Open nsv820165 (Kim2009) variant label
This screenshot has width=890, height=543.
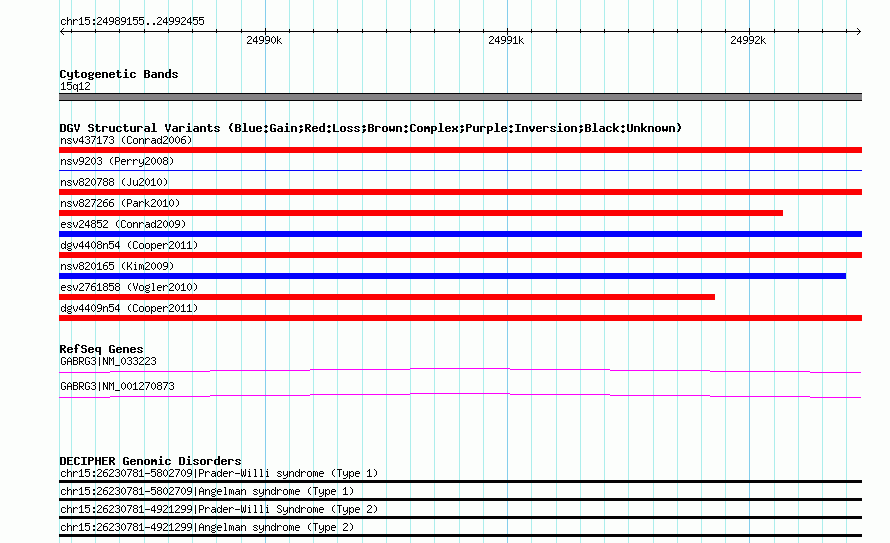click(117, 266)
